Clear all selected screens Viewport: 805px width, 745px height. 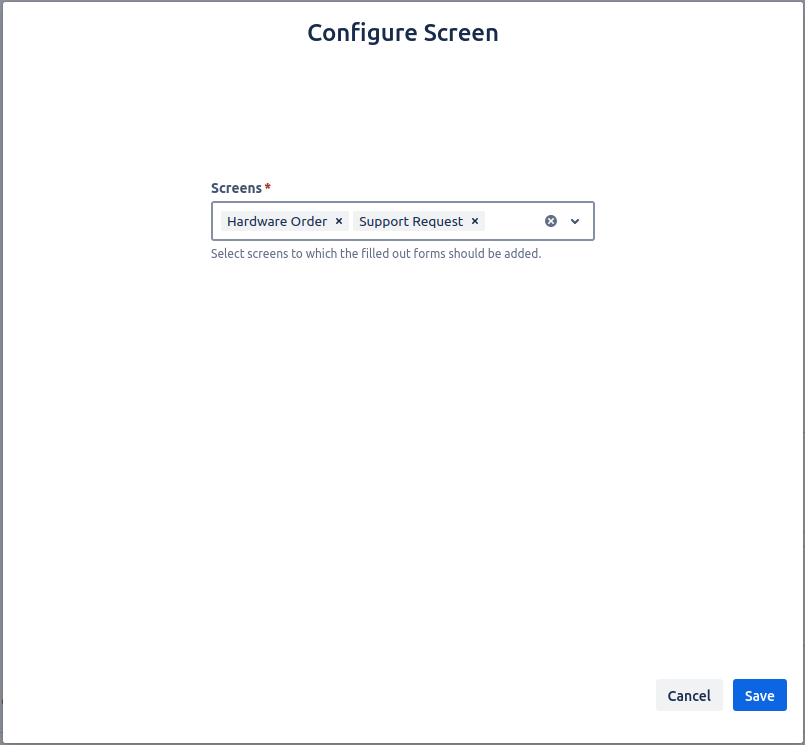pyautogui.click(x=550, y=221)
